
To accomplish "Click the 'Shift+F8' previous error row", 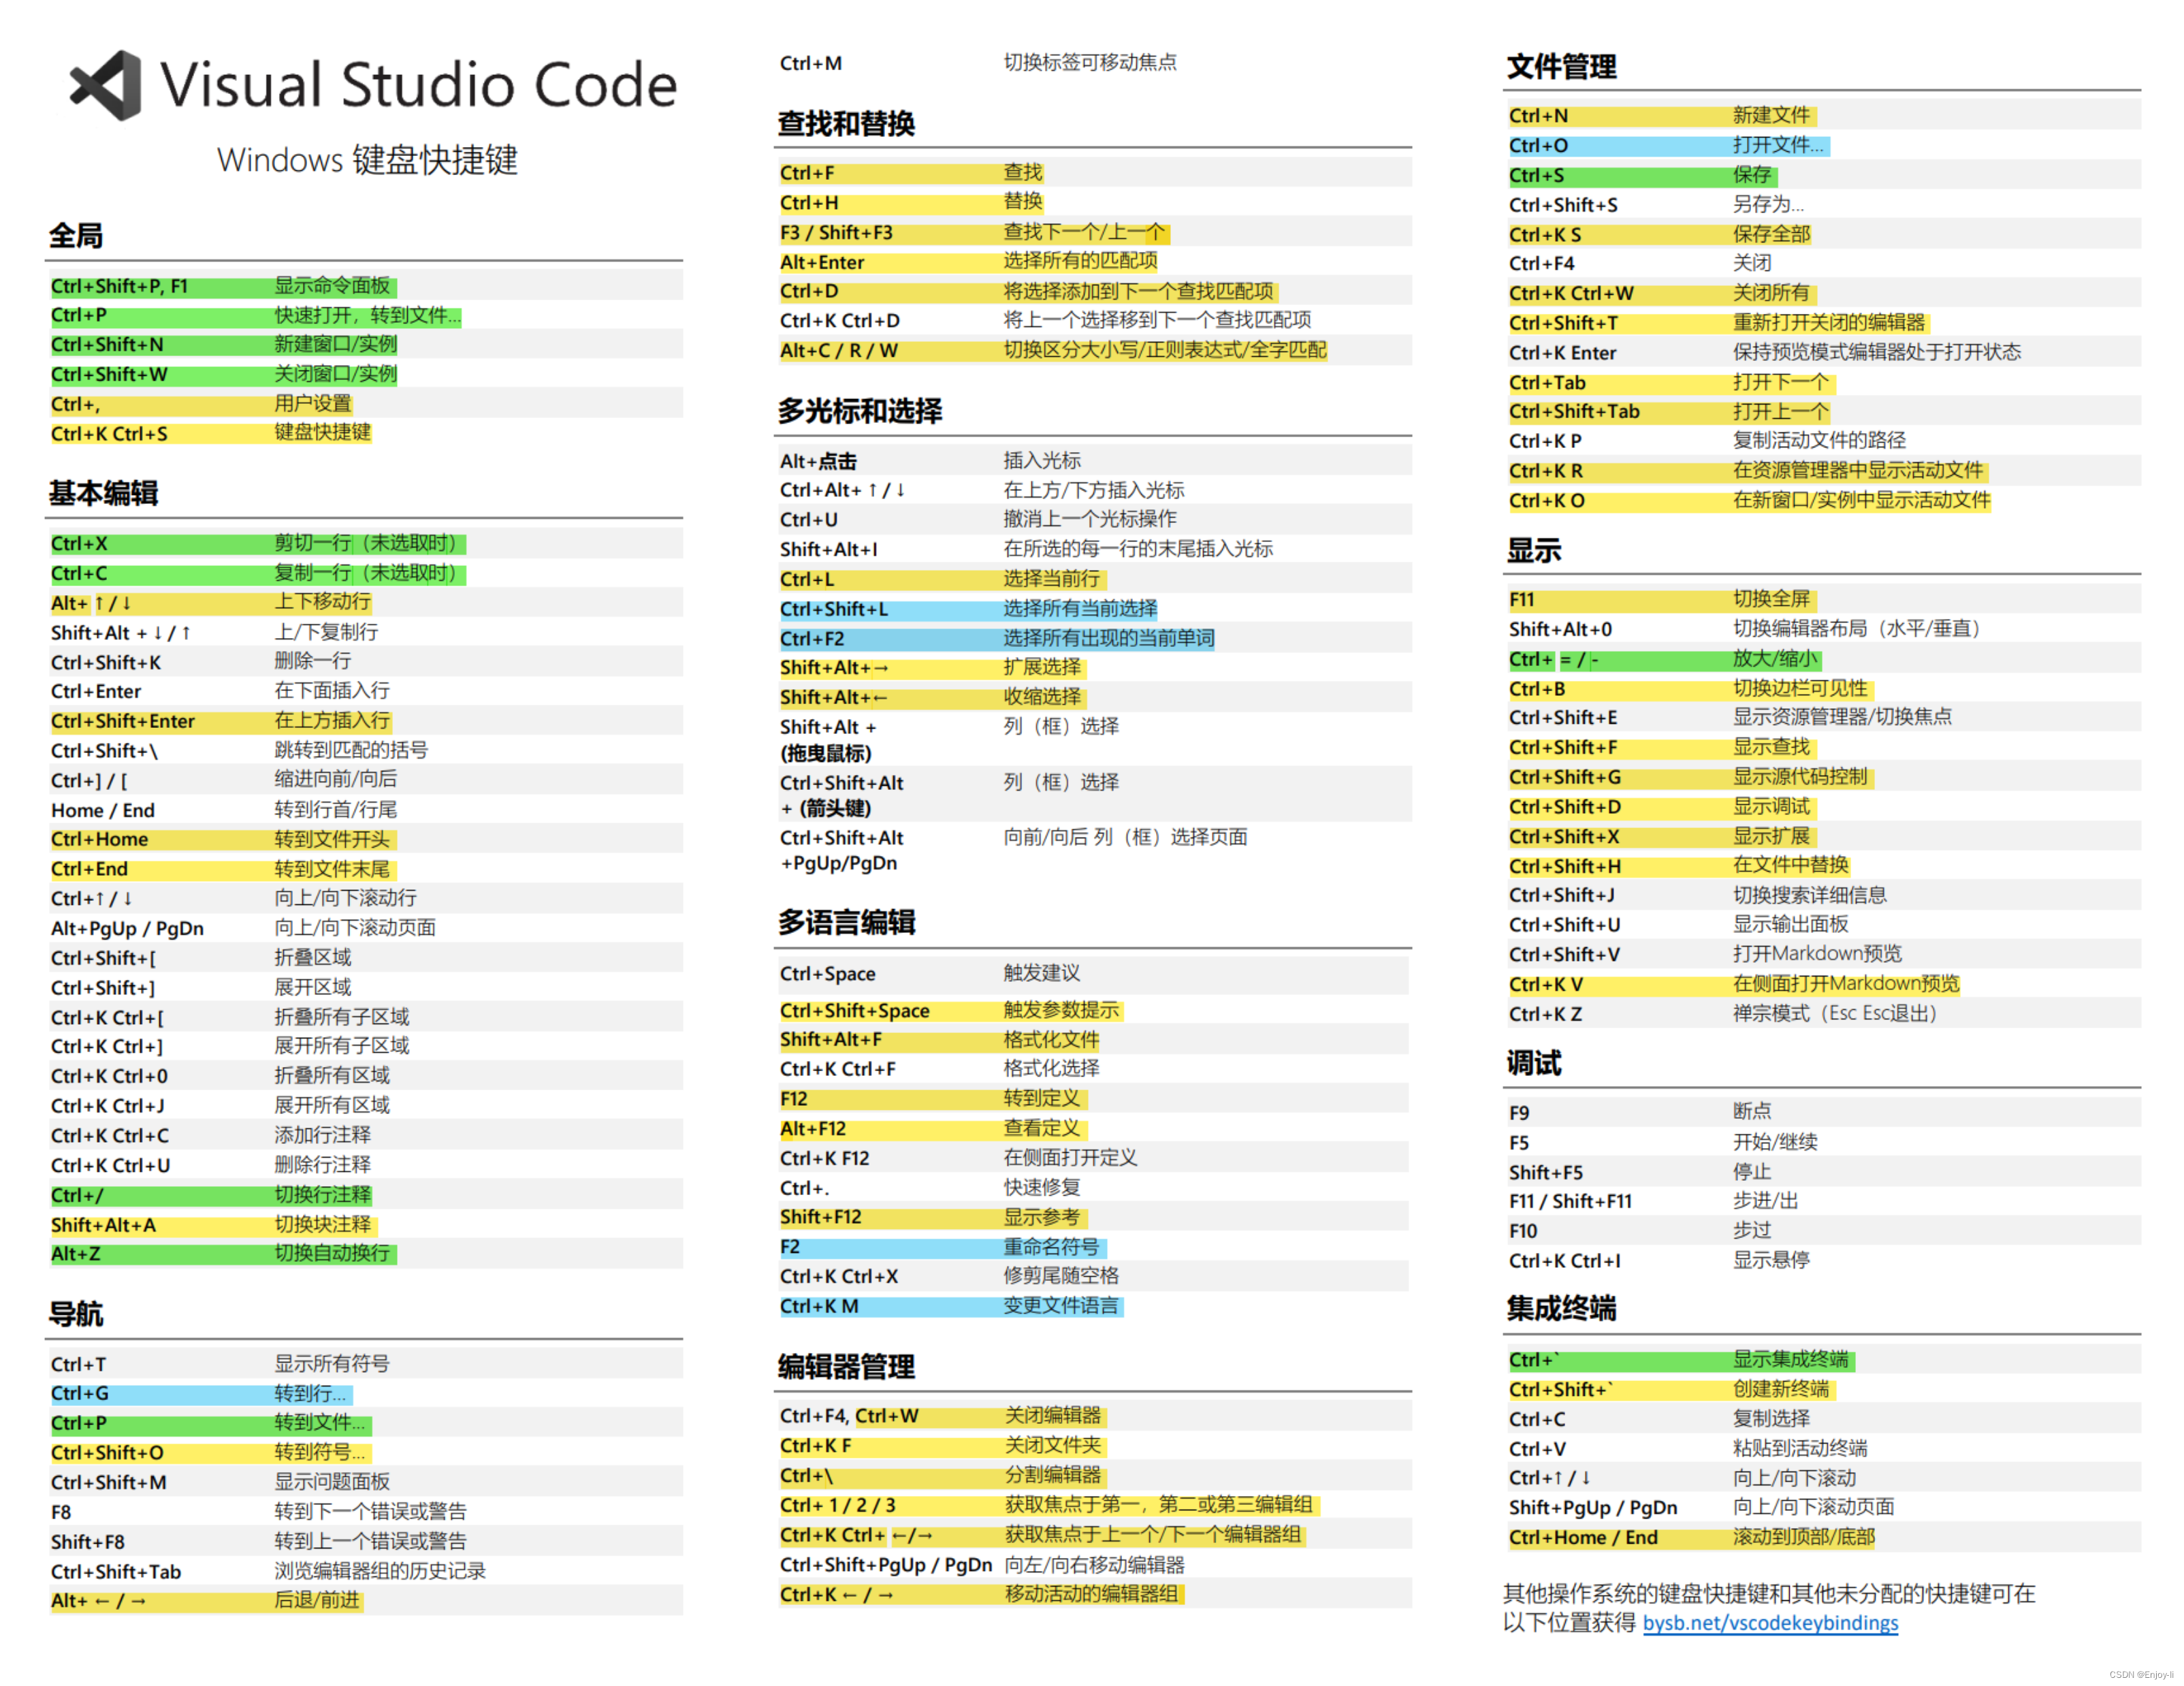I will [x=366, y=1542].
